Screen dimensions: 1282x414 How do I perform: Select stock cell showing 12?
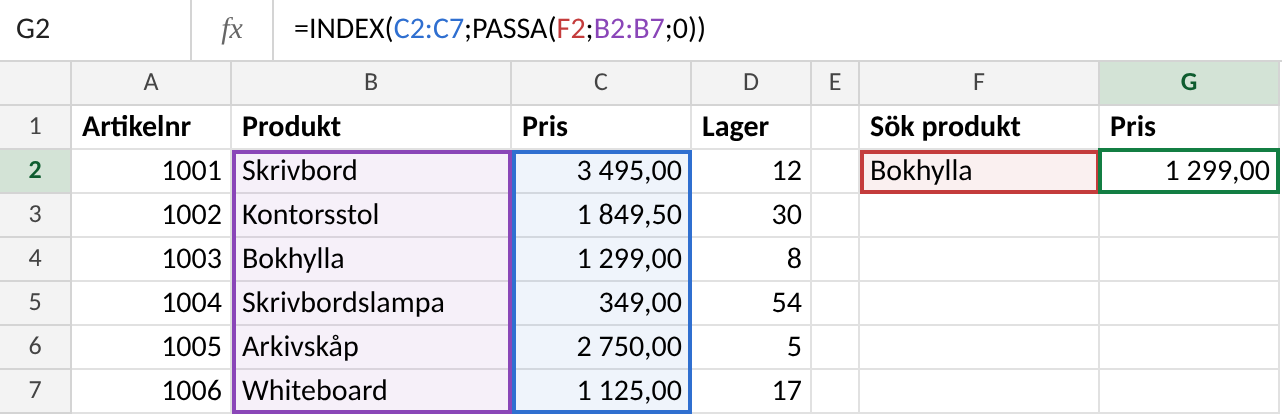click(x=751, y=171)
